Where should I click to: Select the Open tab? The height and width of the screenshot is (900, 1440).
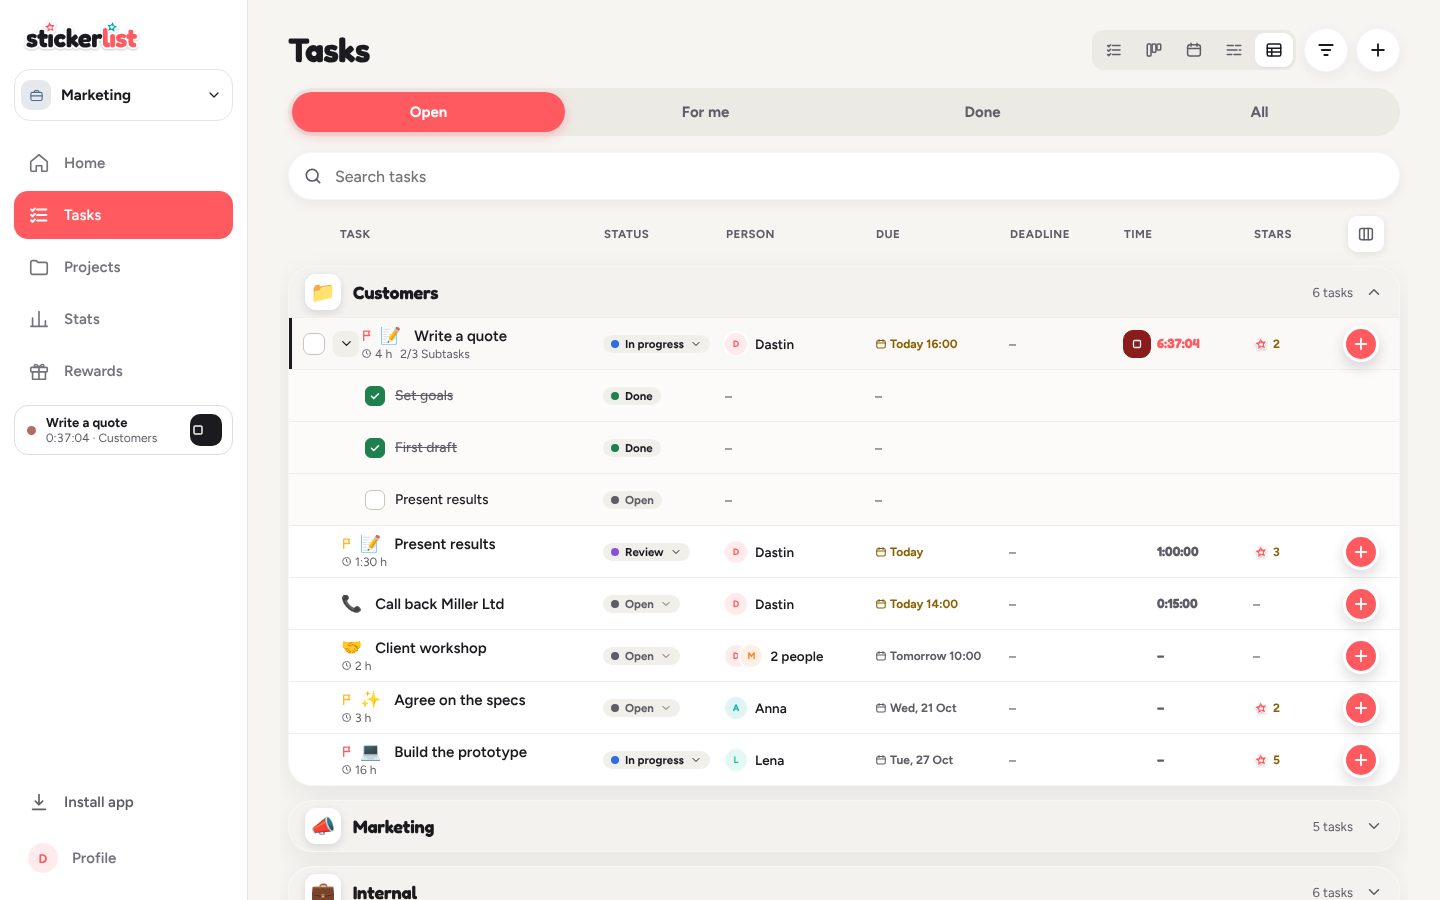pyautogui.click(x=428, y=112)
